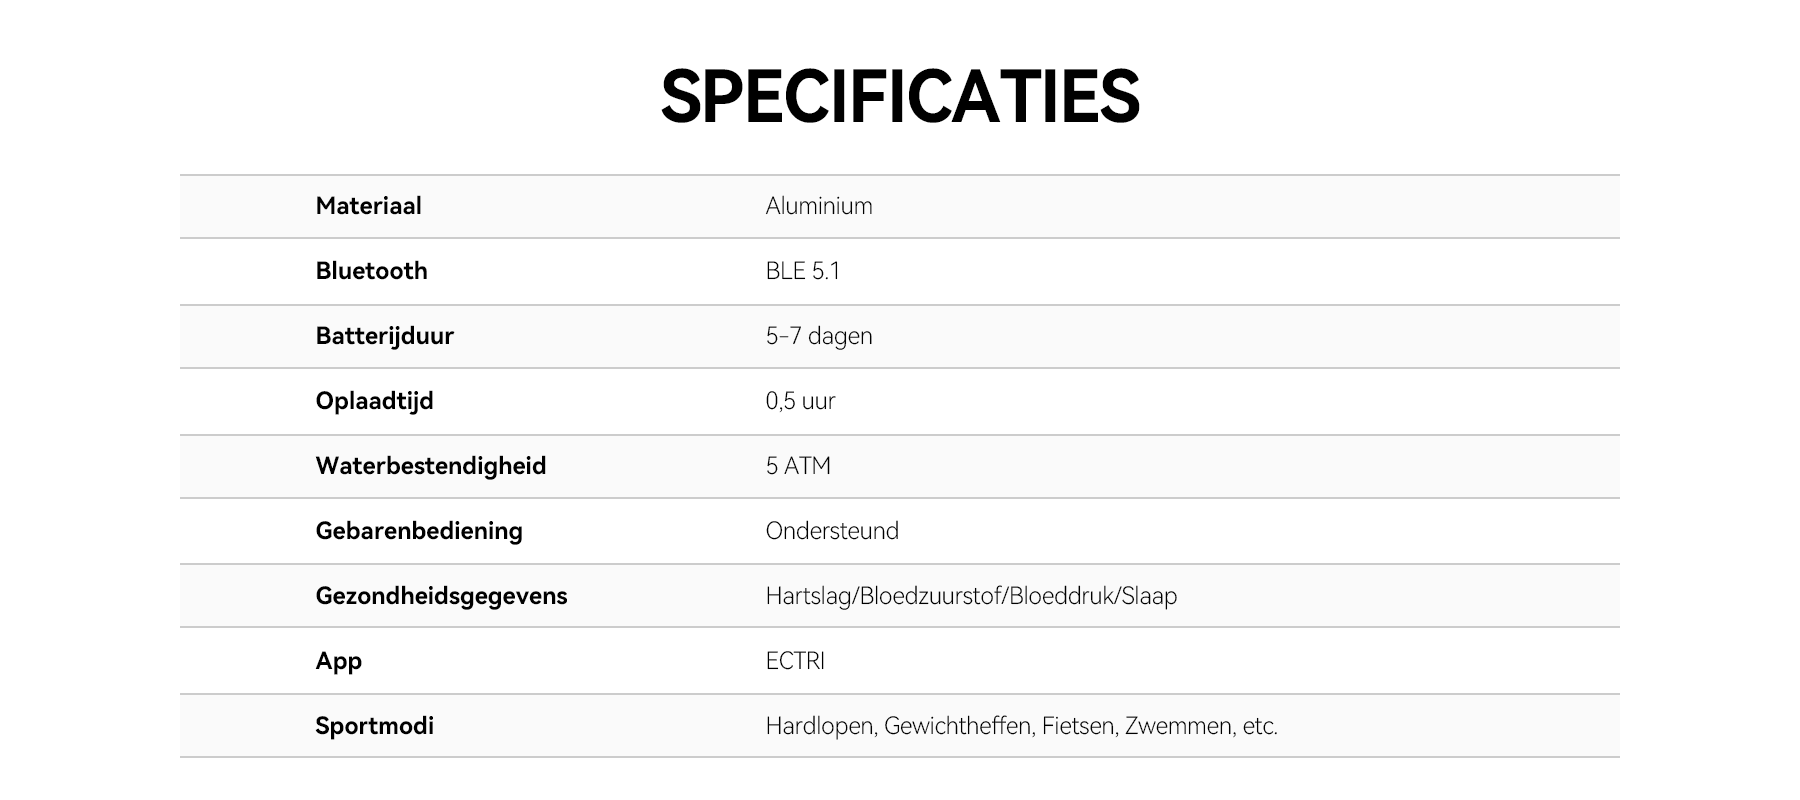Select the Ondersteund value text
Viewport: 1800px width, 800px height.
click(x=832, y=531)
